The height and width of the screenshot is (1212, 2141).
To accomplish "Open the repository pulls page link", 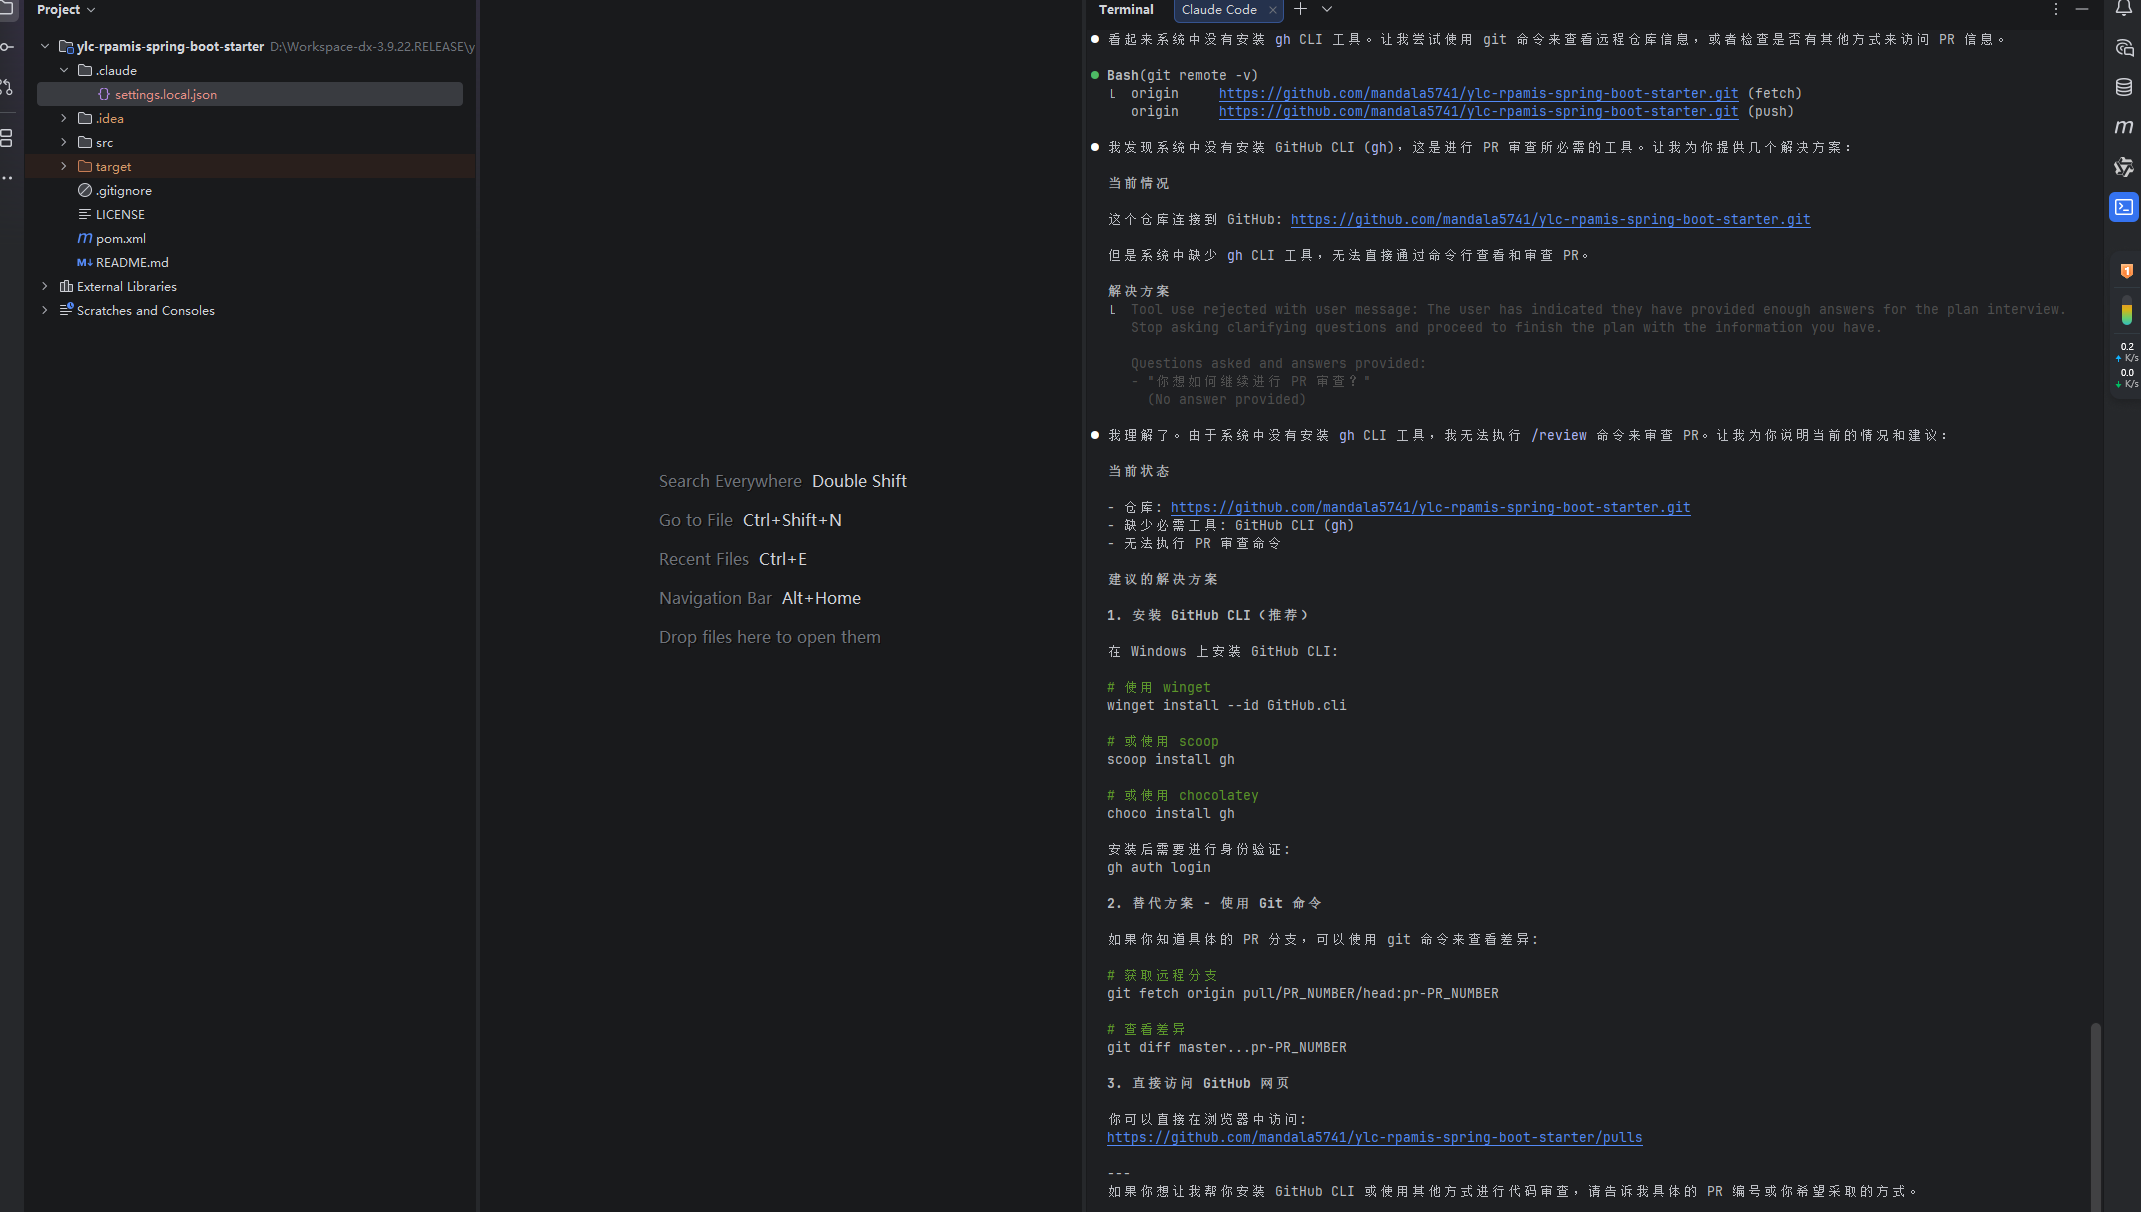I will 1374,1137.
